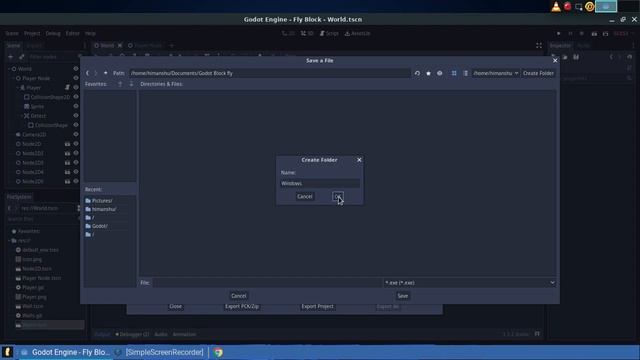Toggle visibility of the Sprite node
Viewport: 640px width, 360px height.
pyautogui.click(x=76, y=106)
